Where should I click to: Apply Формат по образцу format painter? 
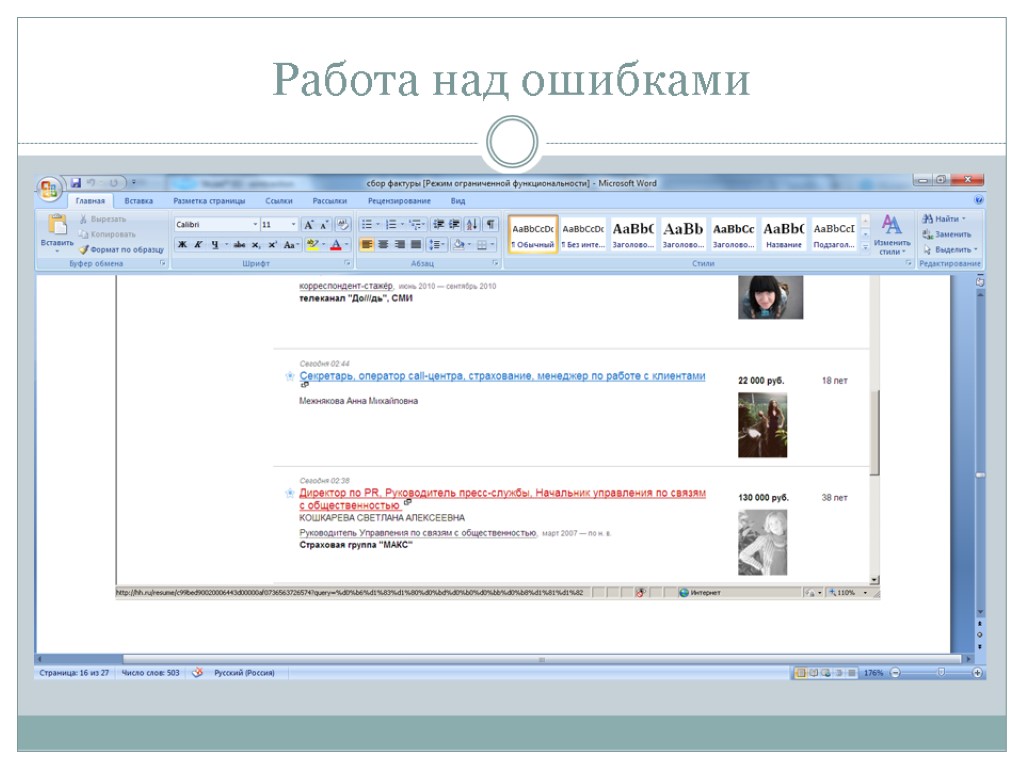pyautogui.click(x=122, y=249)
